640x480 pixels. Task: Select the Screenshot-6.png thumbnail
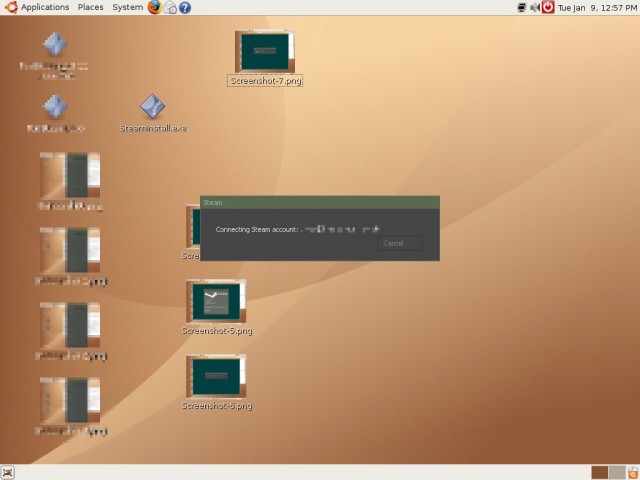coord(216,376)
